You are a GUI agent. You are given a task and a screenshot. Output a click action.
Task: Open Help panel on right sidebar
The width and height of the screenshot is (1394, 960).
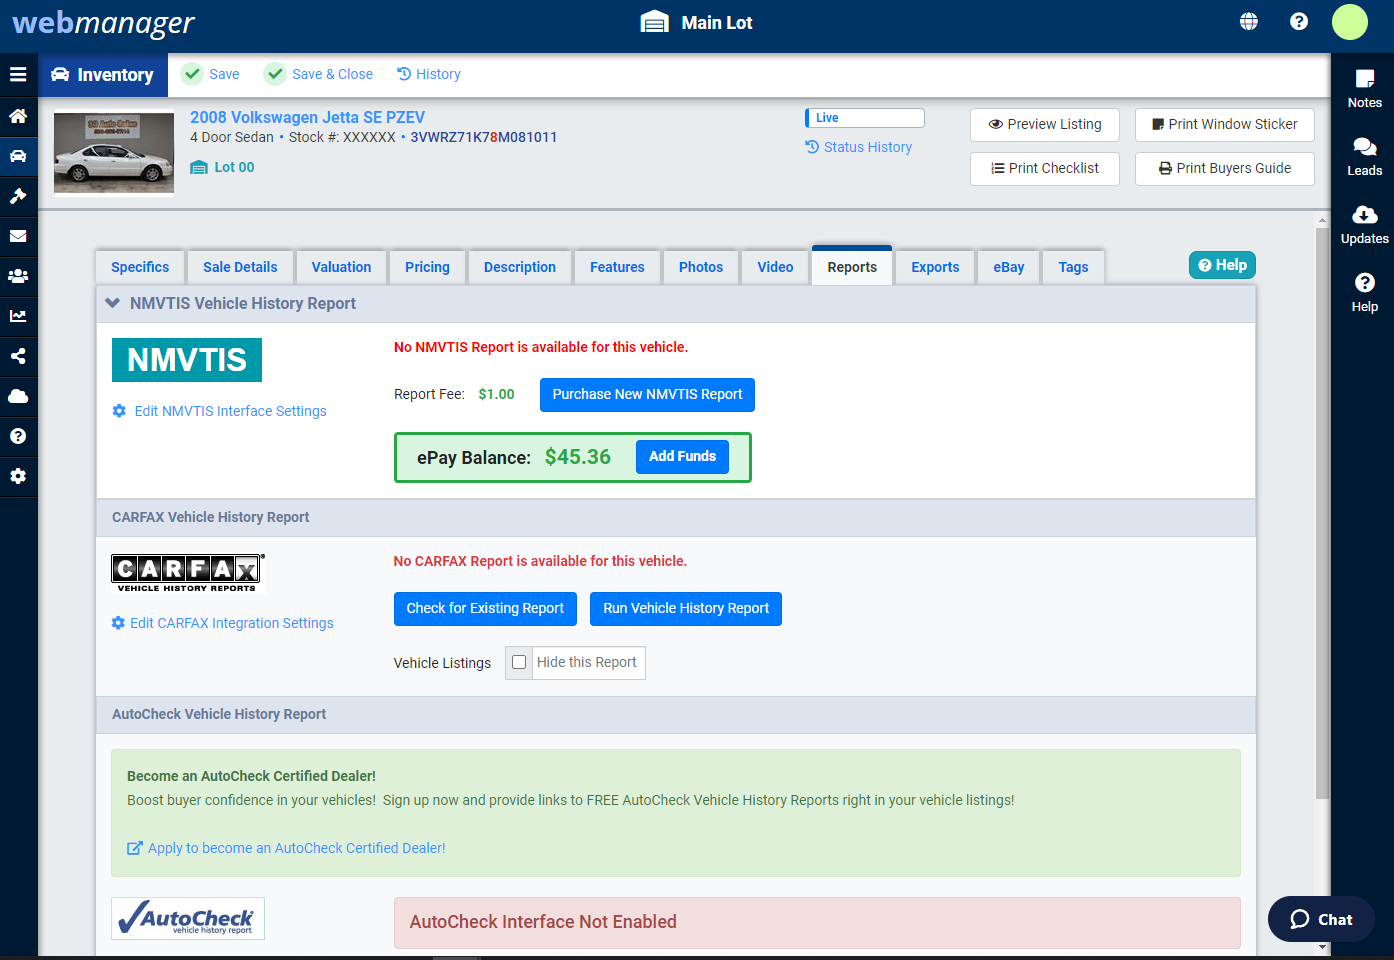pyautogui.click(x=1364, y=293)
